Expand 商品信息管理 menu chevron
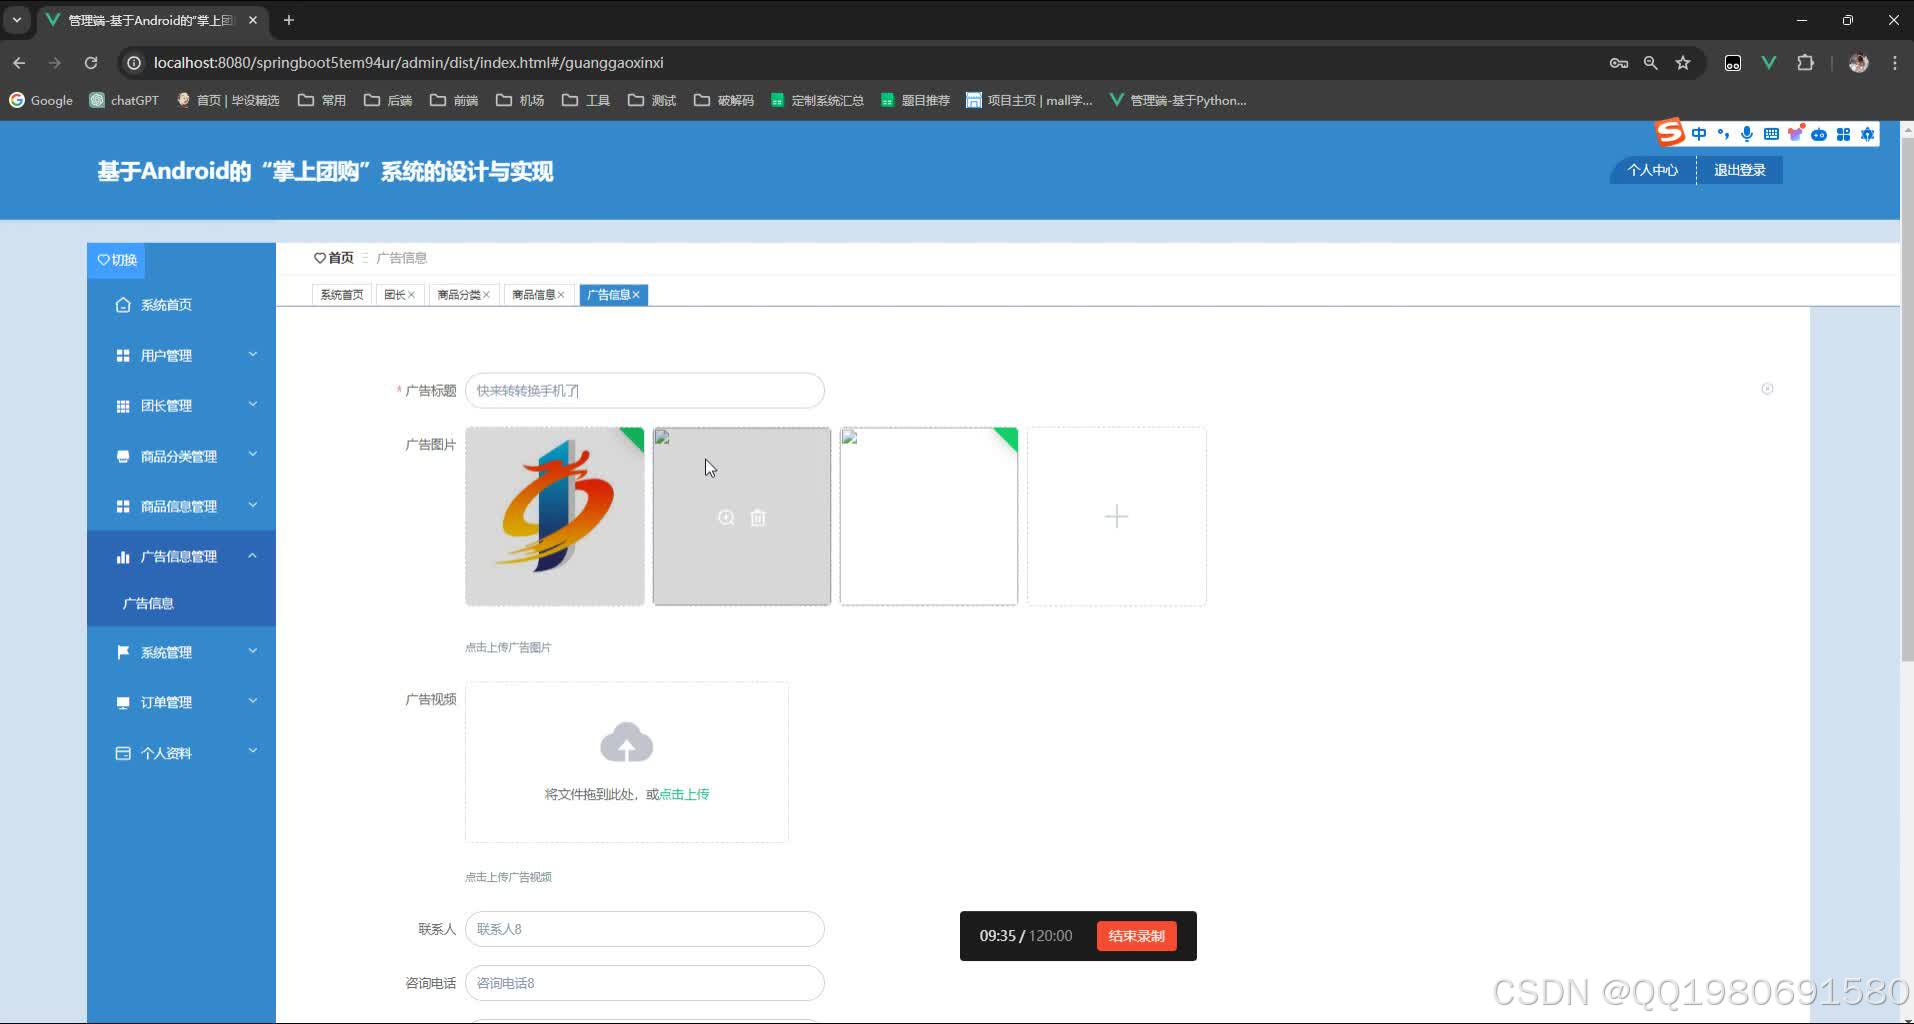 253,504
